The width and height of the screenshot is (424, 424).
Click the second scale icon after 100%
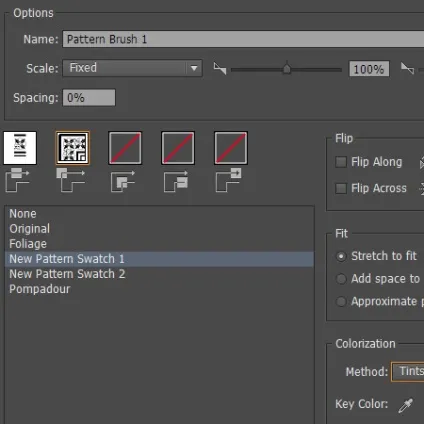(x=407, y=68)
